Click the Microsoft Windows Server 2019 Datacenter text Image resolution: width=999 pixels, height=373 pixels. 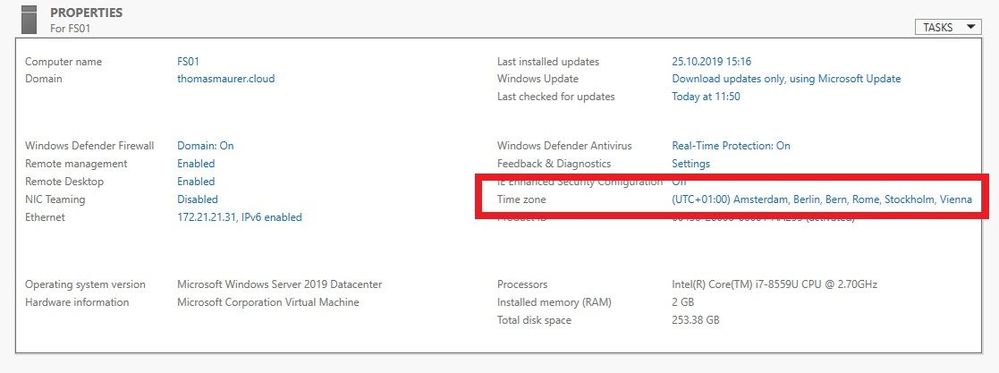pos(279,284)
